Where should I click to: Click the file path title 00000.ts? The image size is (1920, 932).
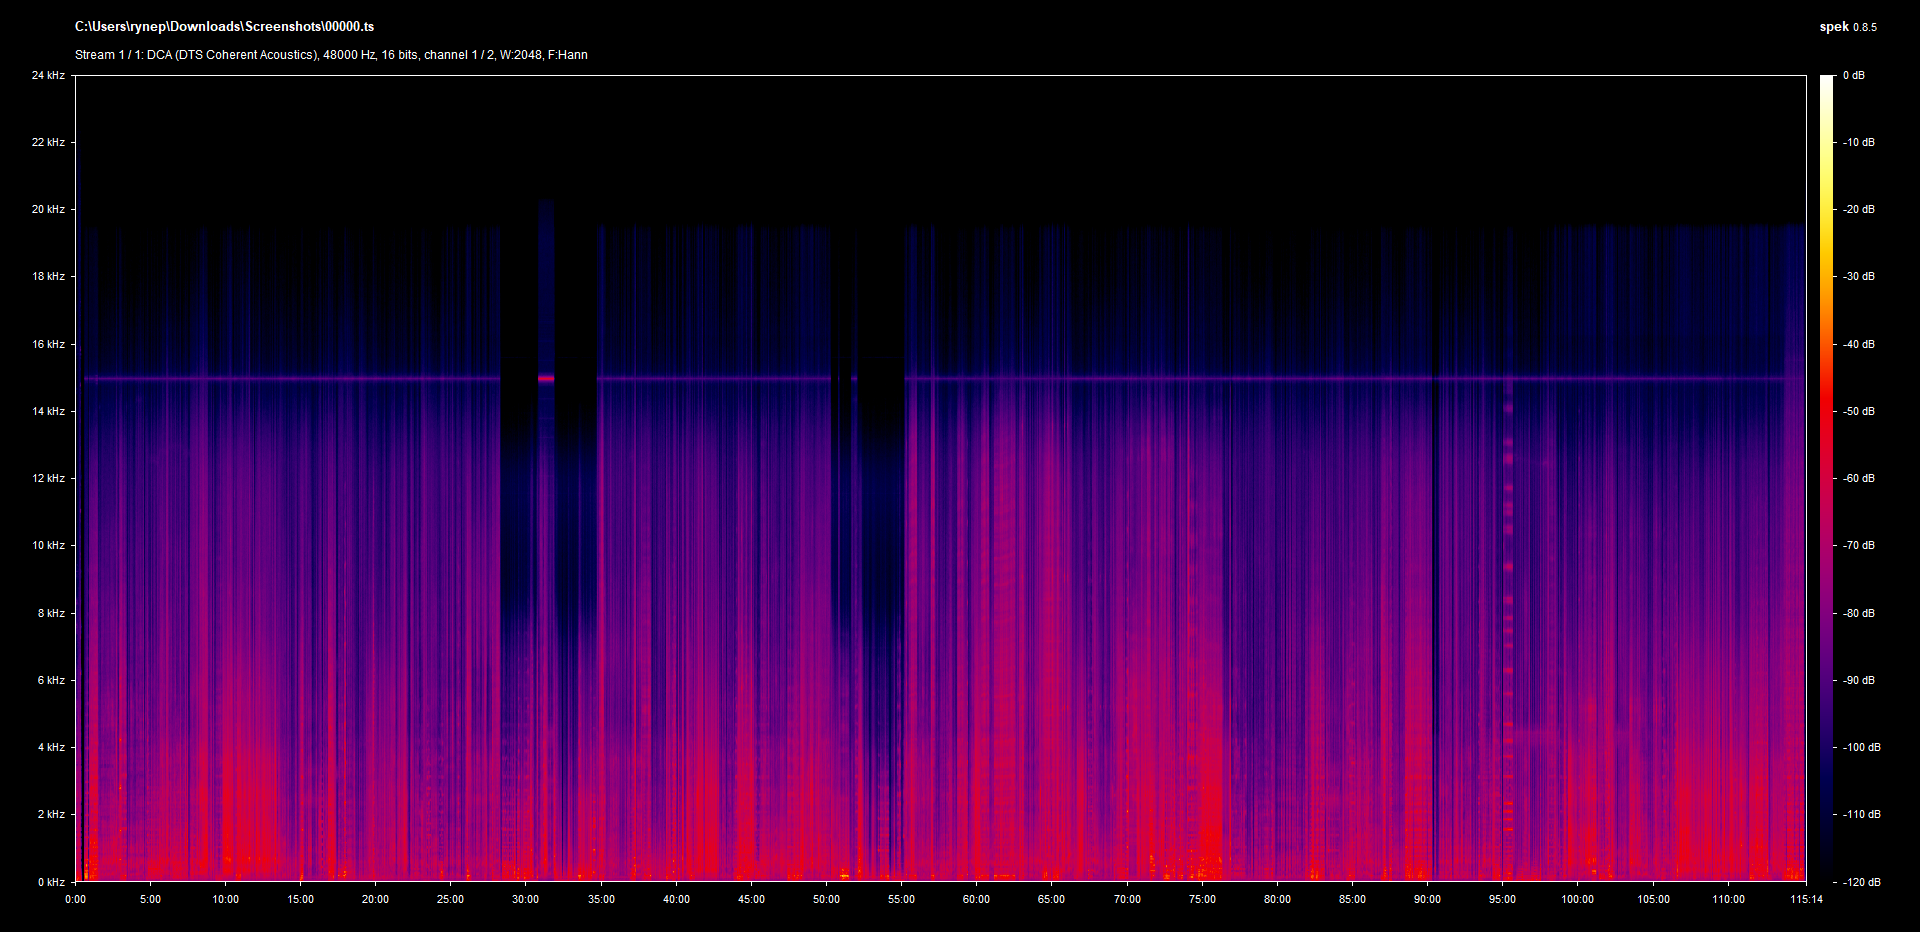224,27
